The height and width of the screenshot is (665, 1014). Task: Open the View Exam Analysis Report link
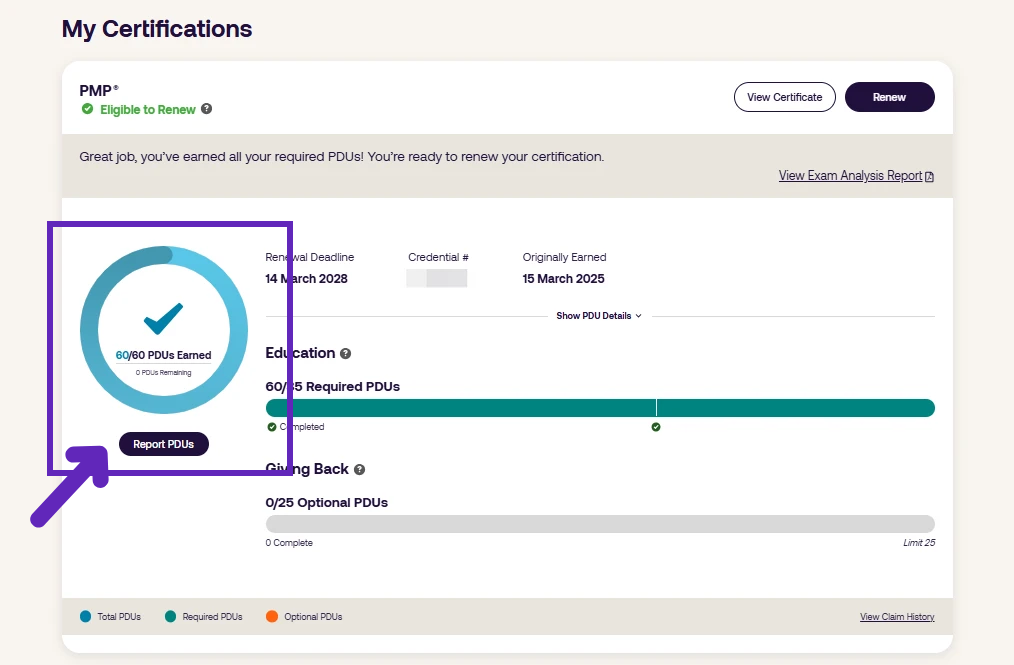[850, 176]
